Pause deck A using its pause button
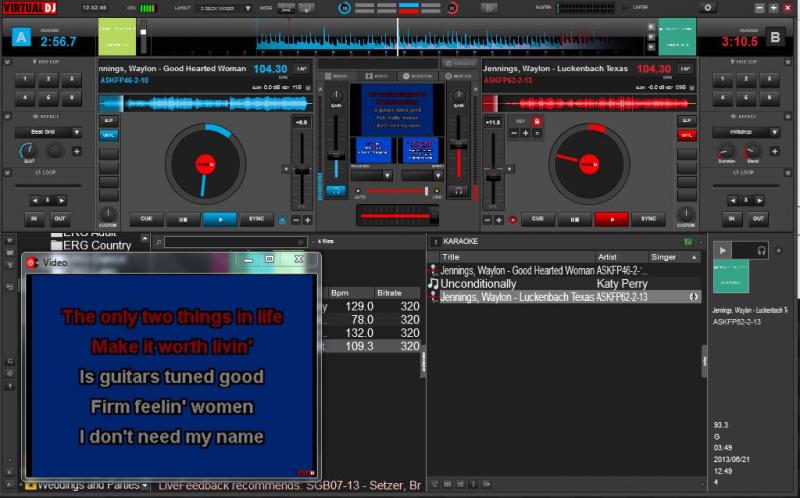The image size is (800, 498). point(183,219)
